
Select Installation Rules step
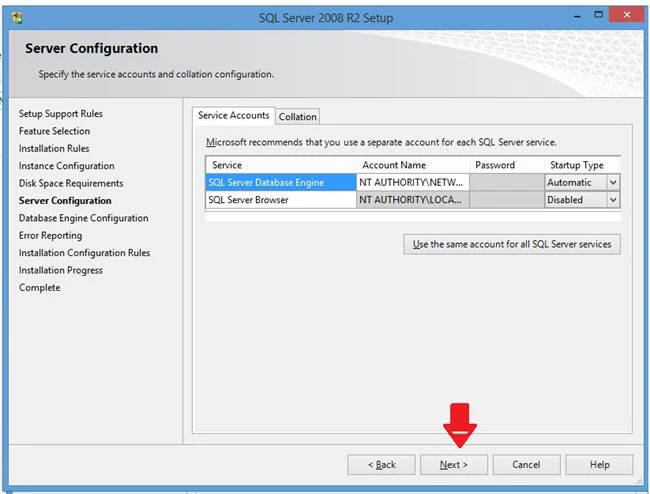54,148
